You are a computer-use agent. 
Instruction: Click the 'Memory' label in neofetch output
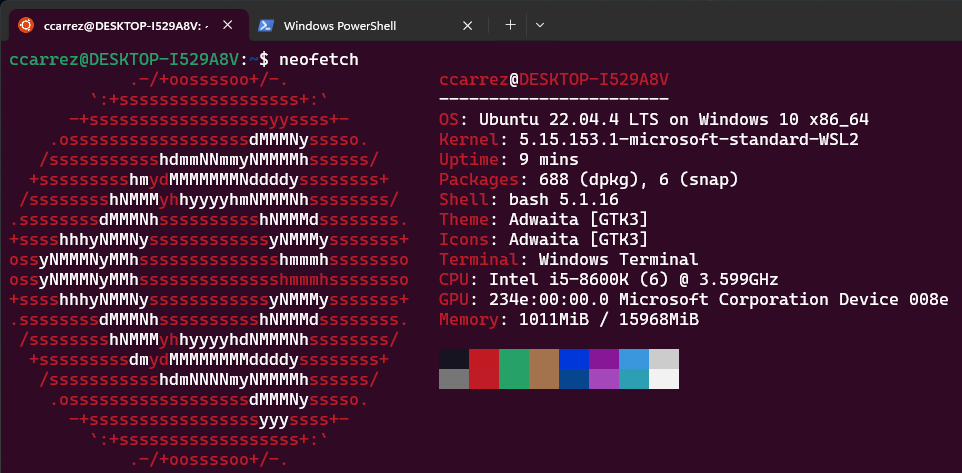tap(469, 320)
